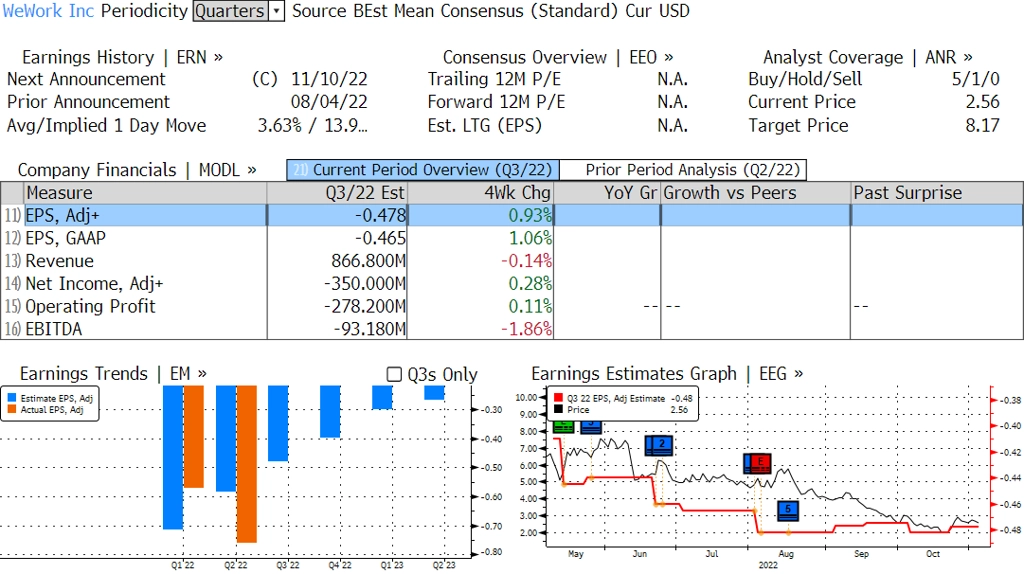The height and width of the screenshot is (574, 1024).
Task: Click the Q3'22 blue estimate bar
Action: click(278, 423)
